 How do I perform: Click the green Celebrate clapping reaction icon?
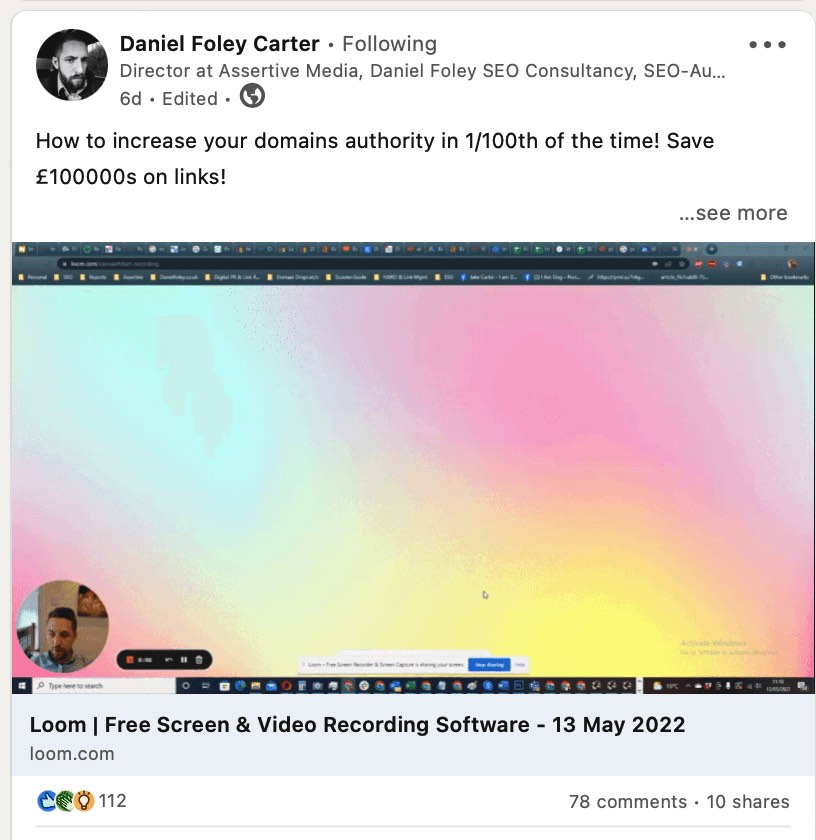click(x=65, y=801)
